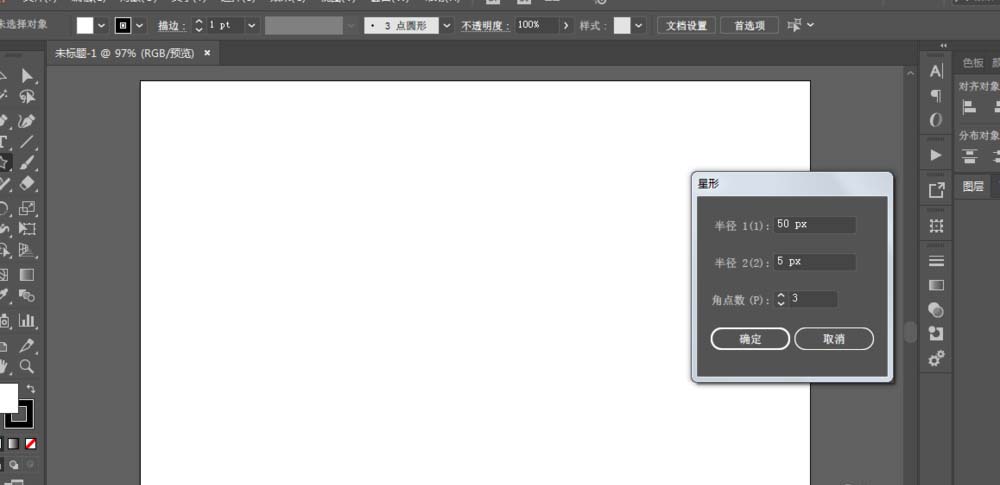The image size is (1000, 485).
Task: Click 半径 2 input field
Action: tap(814, 262)
